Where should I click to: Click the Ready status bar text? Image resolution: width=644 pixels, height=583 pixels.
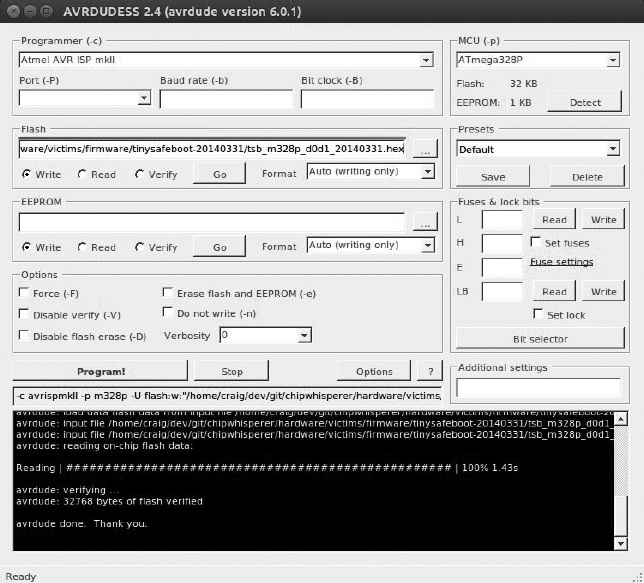coord(21,576)
